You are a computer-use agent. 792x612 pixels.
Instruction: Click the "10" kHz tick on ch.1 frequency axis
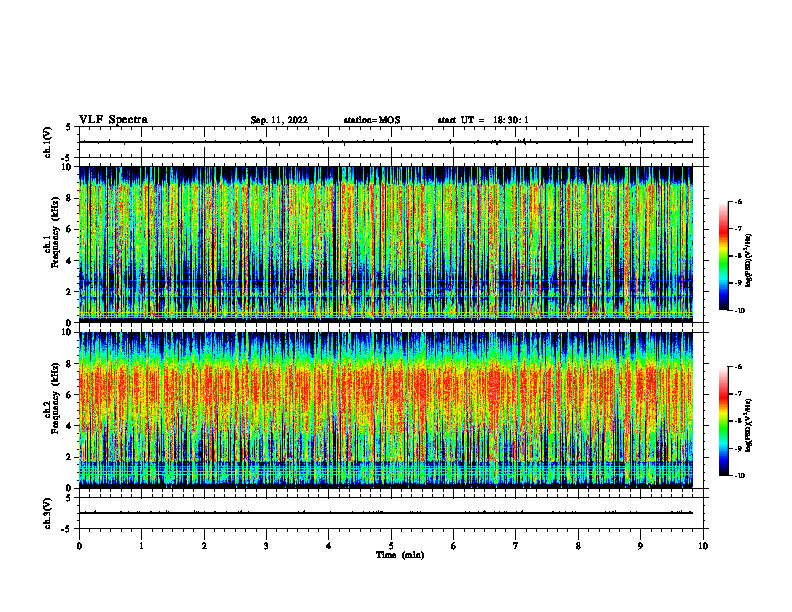click(x=69, y=167)
